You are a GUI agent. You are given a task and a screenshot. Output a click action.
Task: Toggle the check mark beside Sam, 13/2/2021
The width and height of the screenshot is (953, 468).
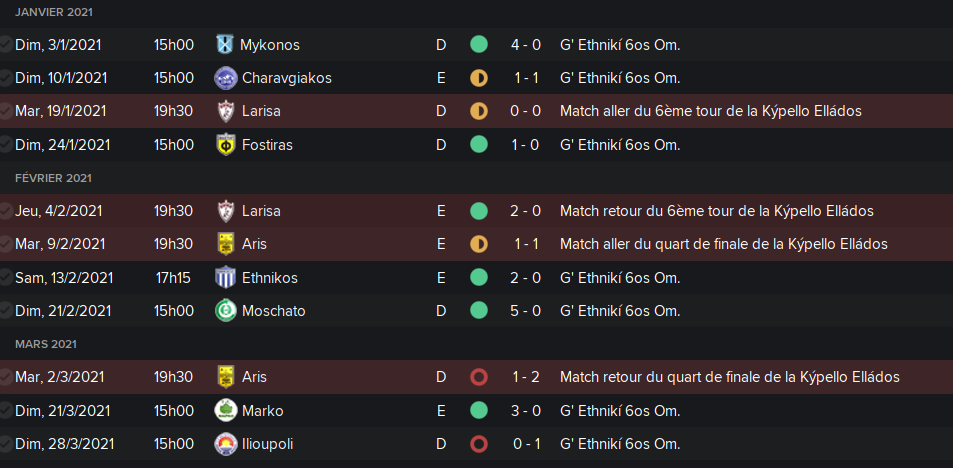(x=7, y=278)
